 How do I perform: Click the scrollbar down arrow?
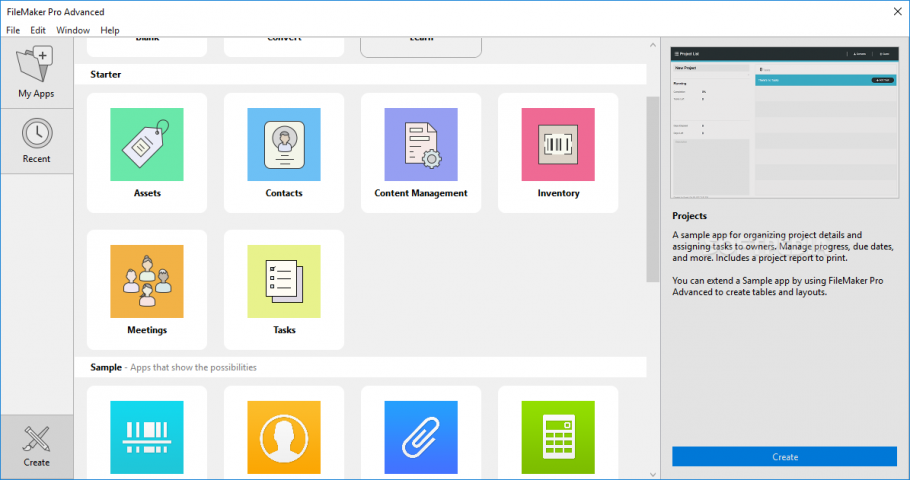coord(653,474)
